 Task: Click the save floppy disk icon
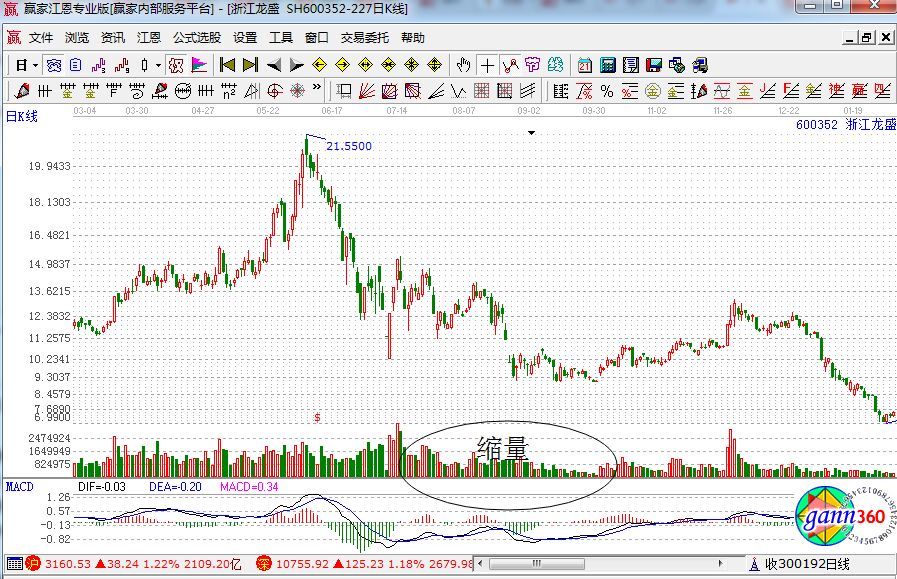654,65
